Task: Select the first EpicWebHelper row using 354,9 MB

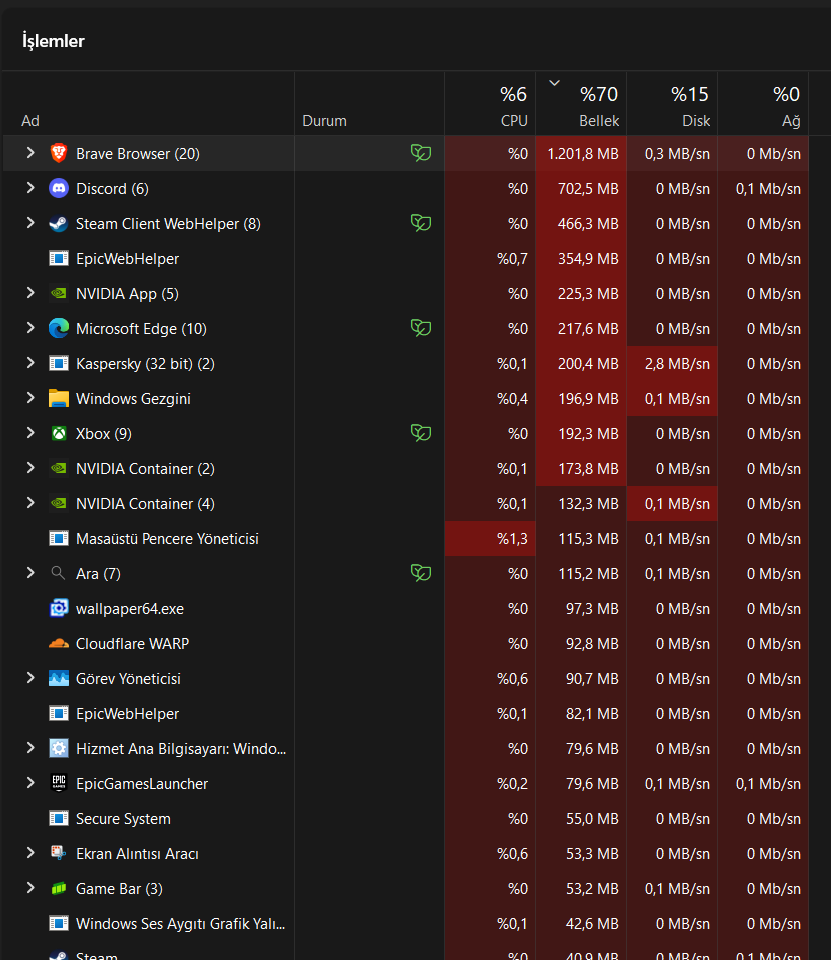Action: tap(405, 258)
